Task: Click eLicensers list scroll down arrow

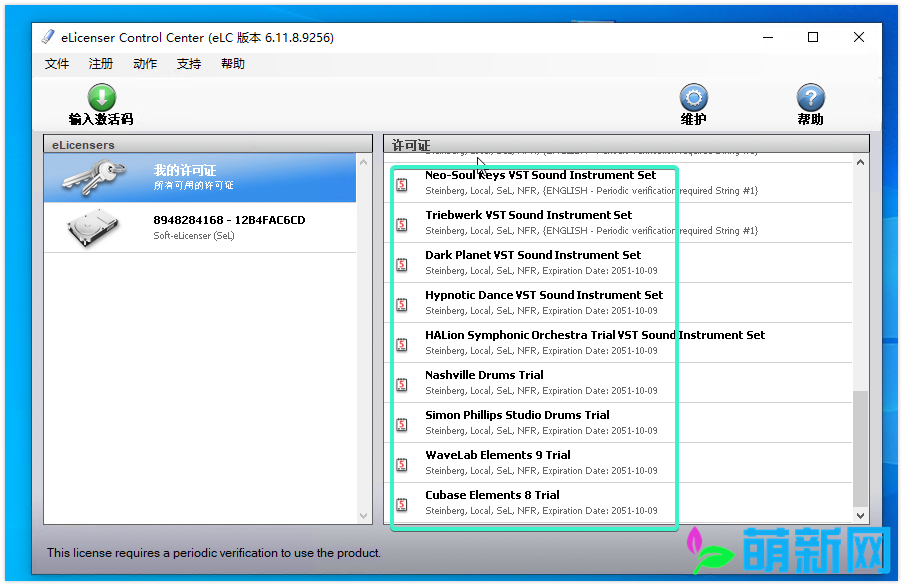Action: pyautogui.click(x=363, y=516)
